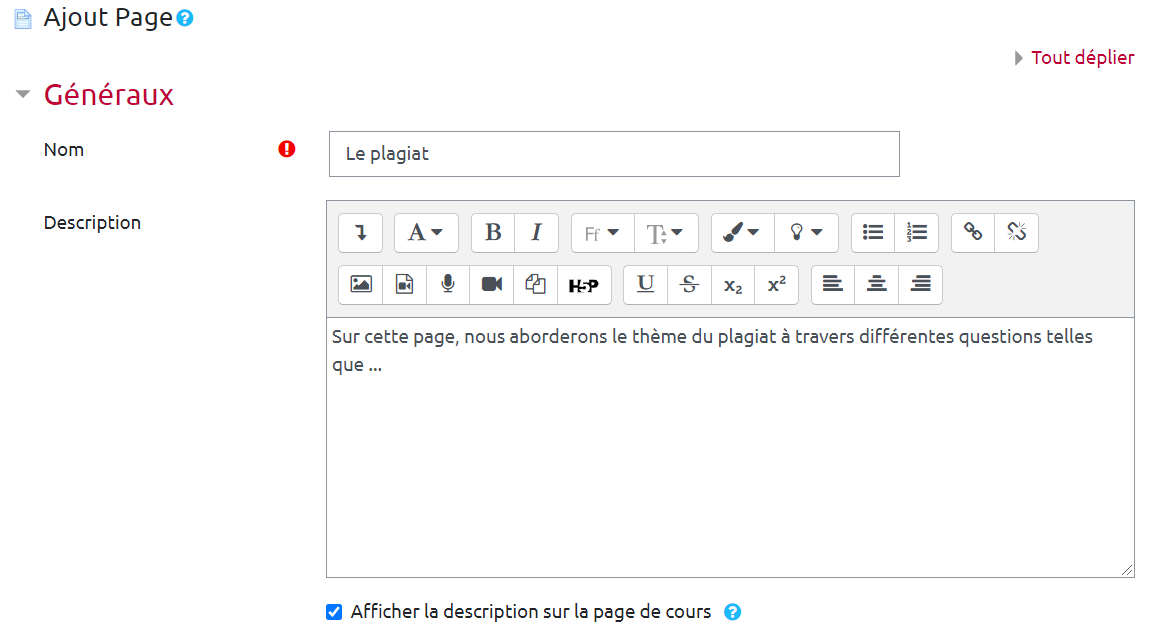Record audio with the microphone icon
Screen dimensions: 1149x629
pyautogui.click(x=448, y=285)
